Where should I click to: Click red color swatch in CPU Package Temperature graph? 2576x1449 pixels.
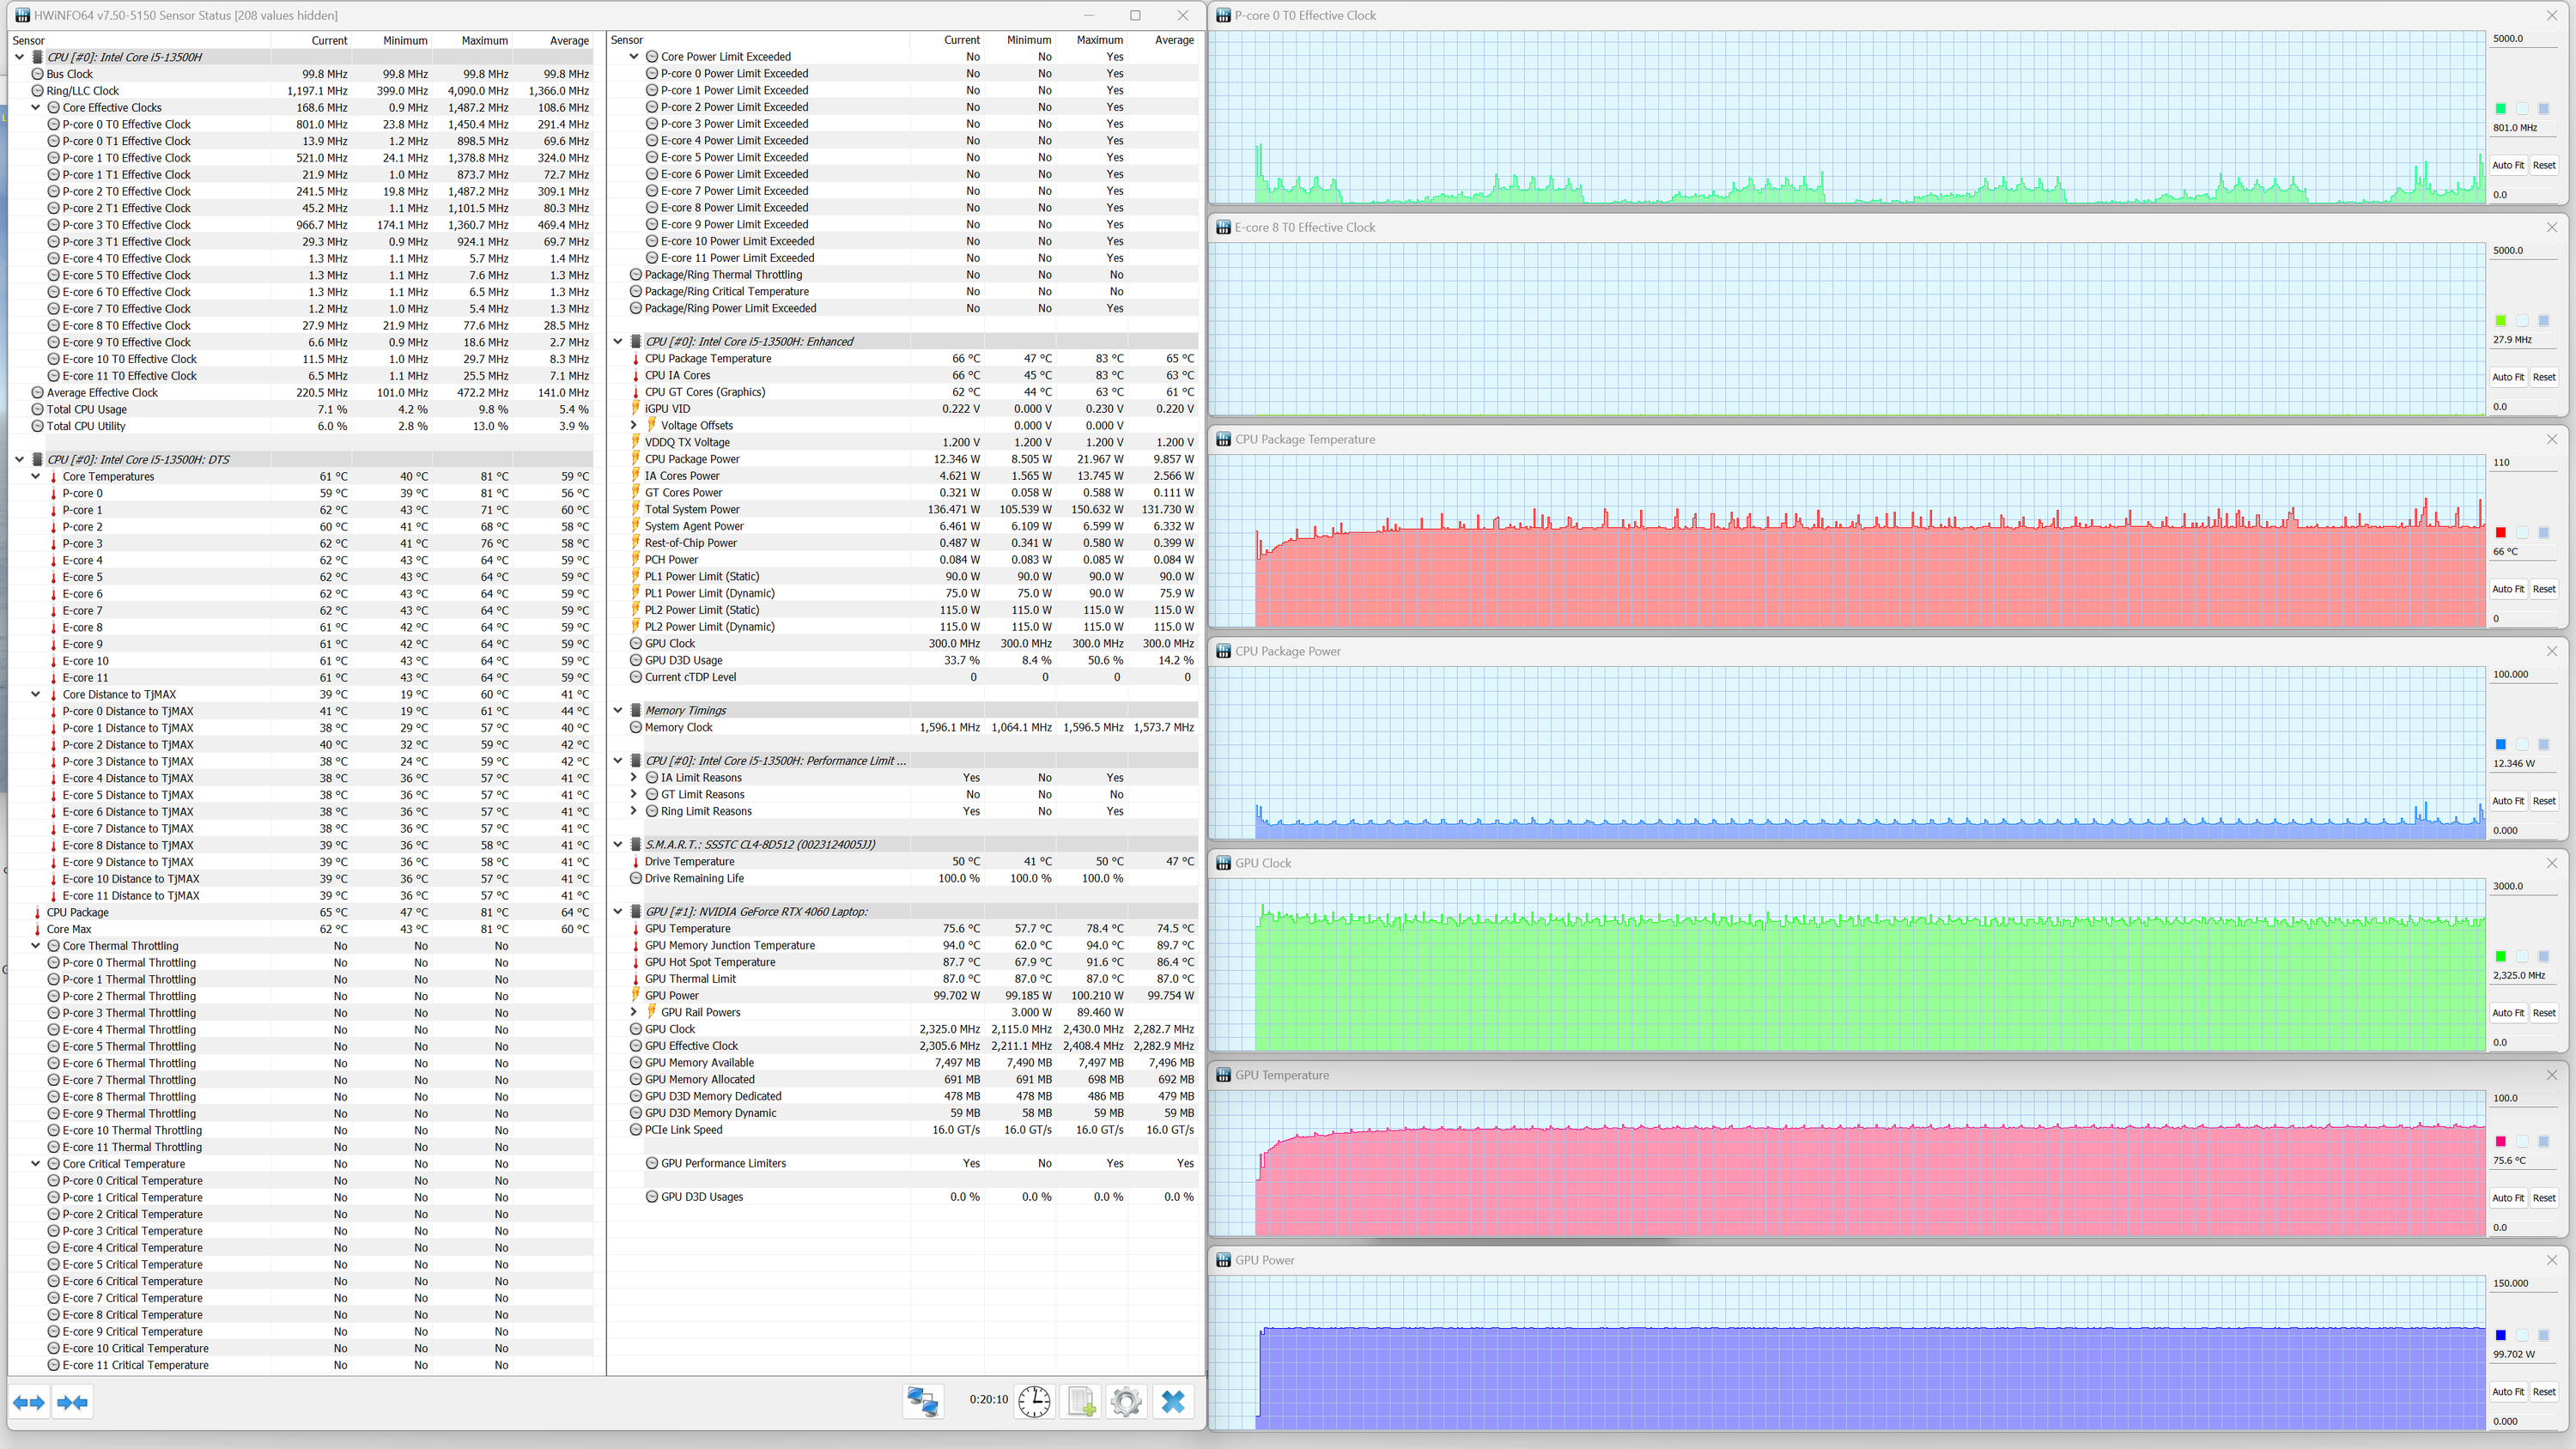click(x=2500, y=533)
